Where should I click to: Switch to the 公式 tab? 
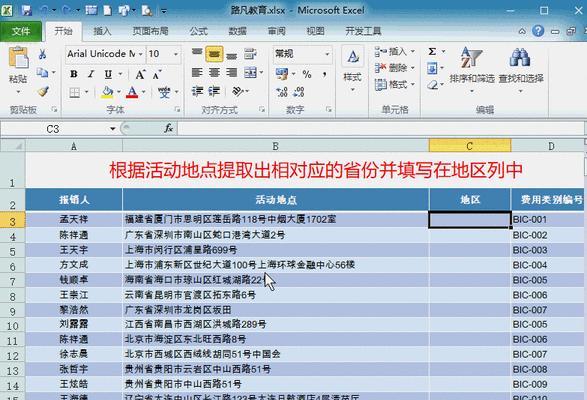tap(198, 31)
